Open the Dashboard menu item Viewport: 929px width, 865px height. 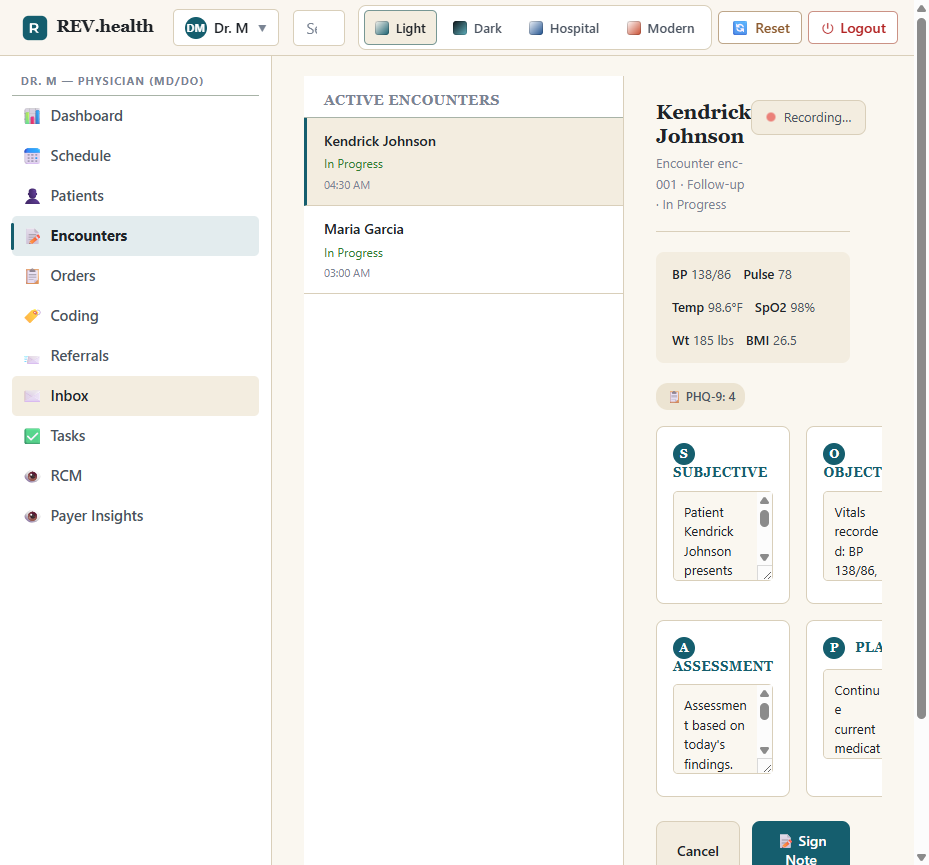coord(135,116)
